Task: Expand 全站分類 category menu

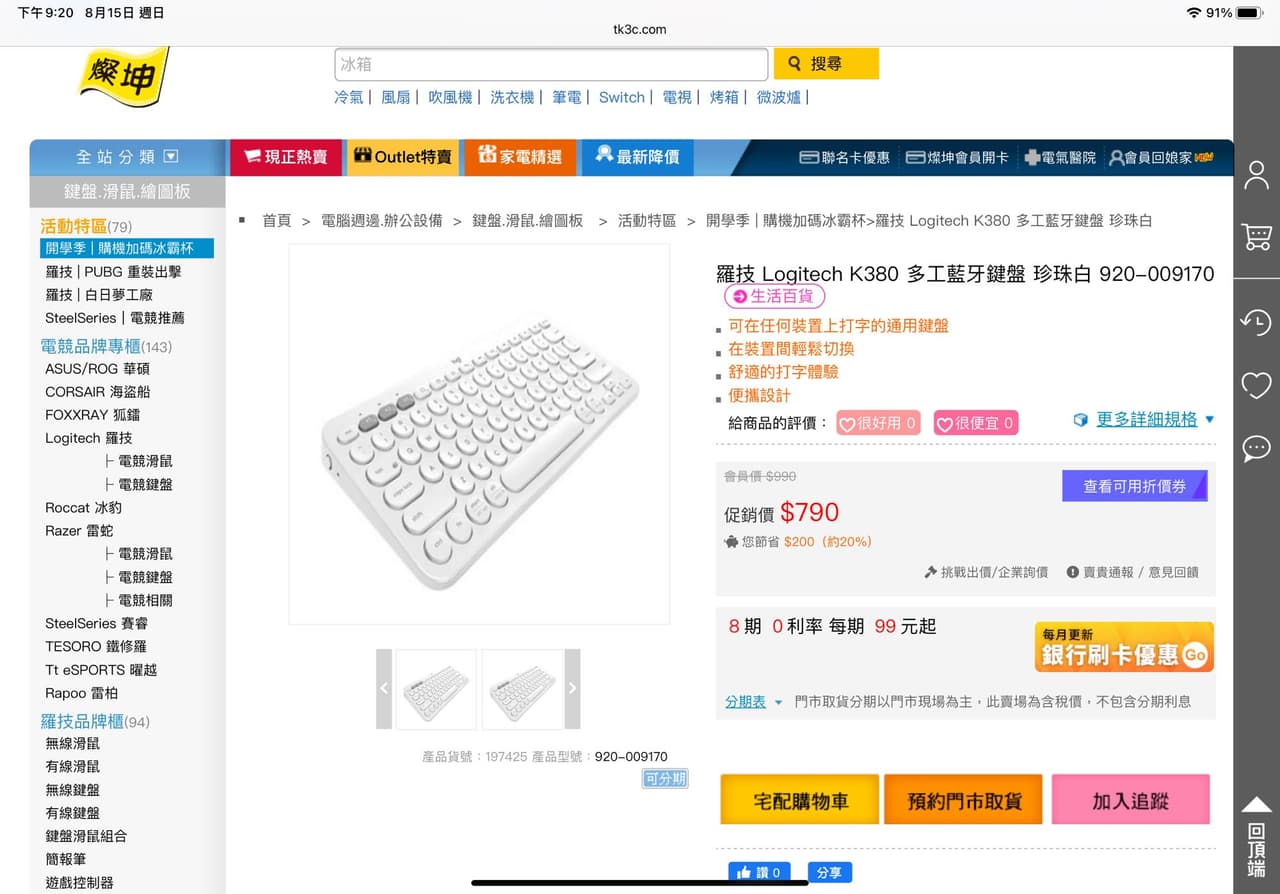Action: click(127, 157)
